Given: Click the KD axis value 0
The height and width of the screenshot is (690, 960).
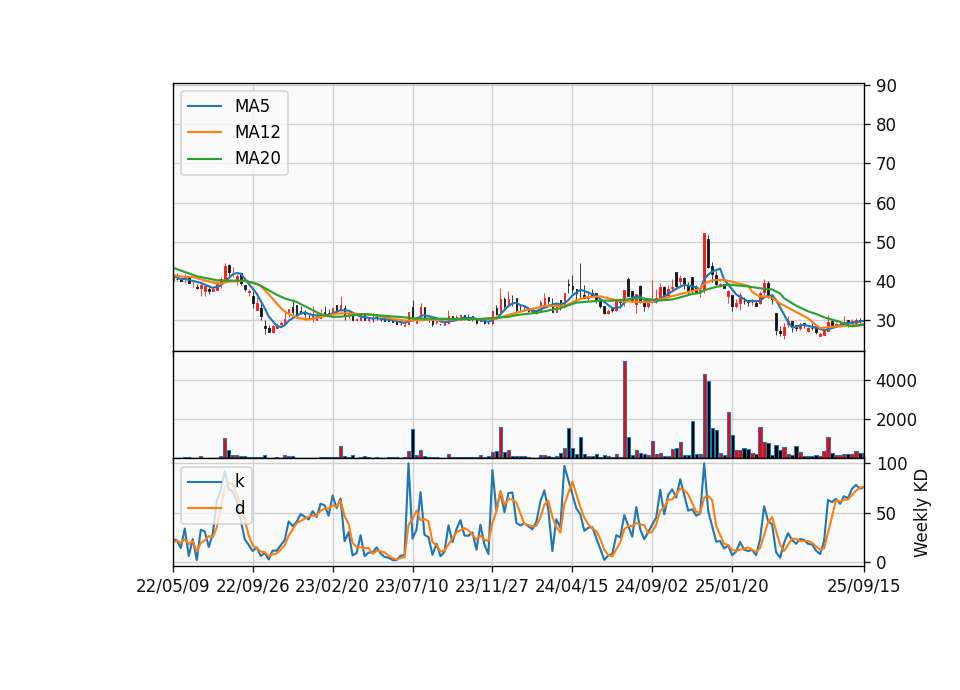Looking at the screenshot, I should pyautogui.click(x=881, y=562).
